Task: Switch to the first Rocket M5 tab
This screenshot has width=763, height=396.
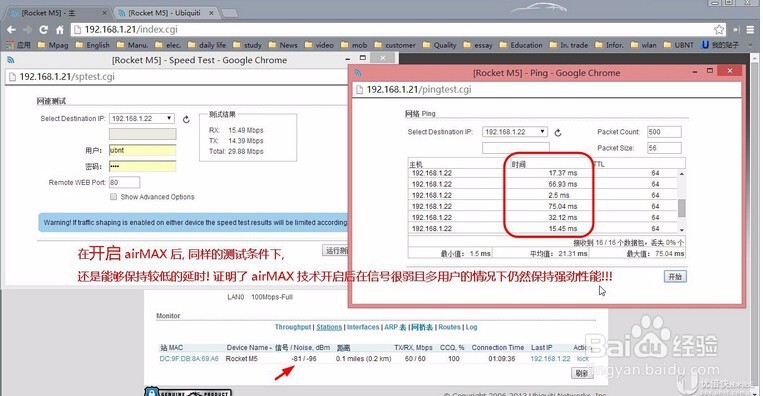Action: pos(57,13)
